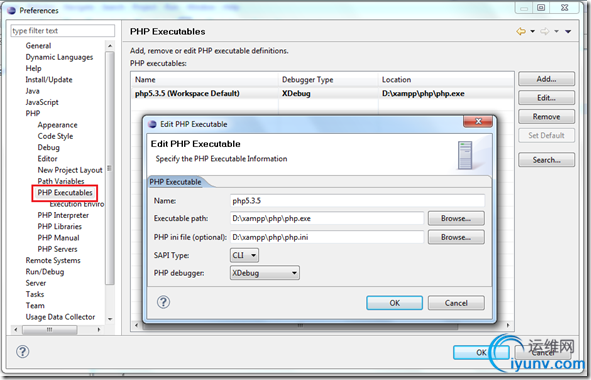Select JavaScript in the preferences tree

click(x=42, y=102)
